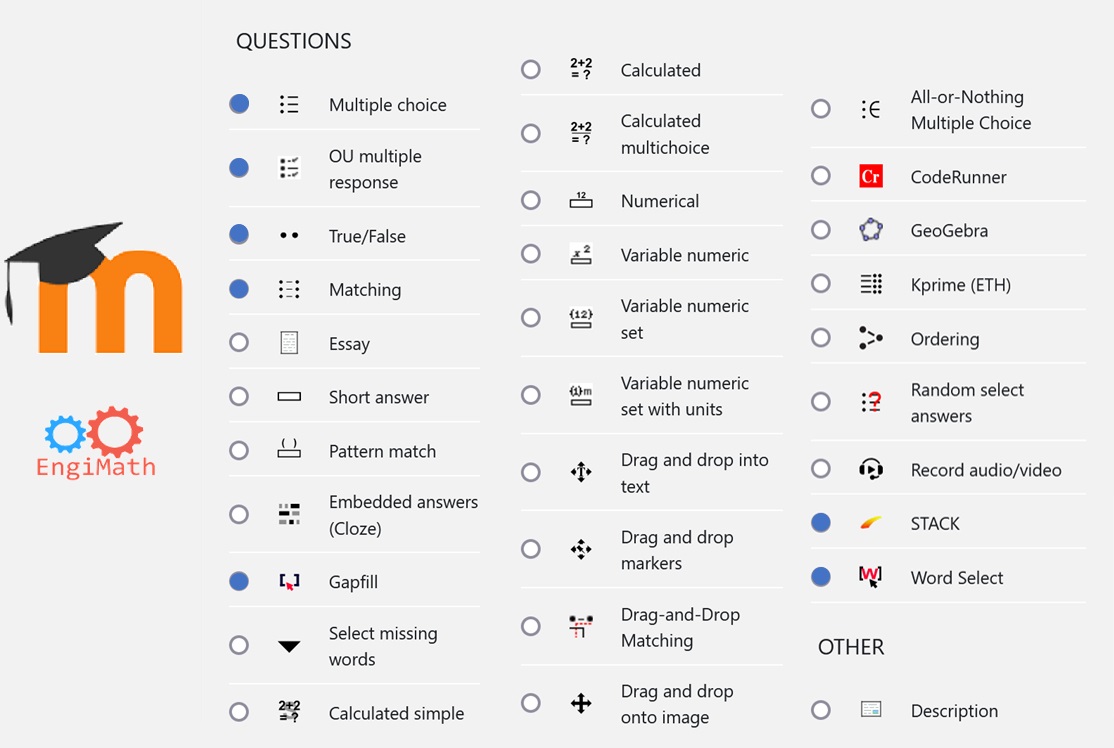Click the Drag-and-Drop Matching icon

point(581,627)
